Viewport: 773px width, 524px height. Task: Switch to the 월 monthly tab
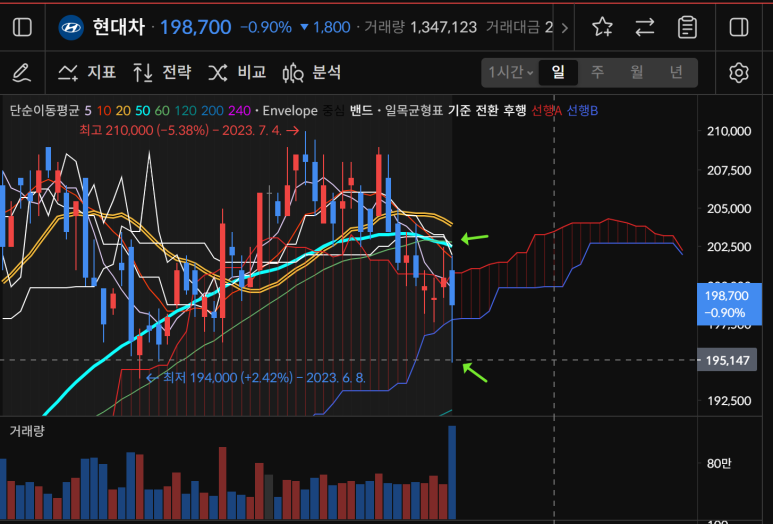637,72
